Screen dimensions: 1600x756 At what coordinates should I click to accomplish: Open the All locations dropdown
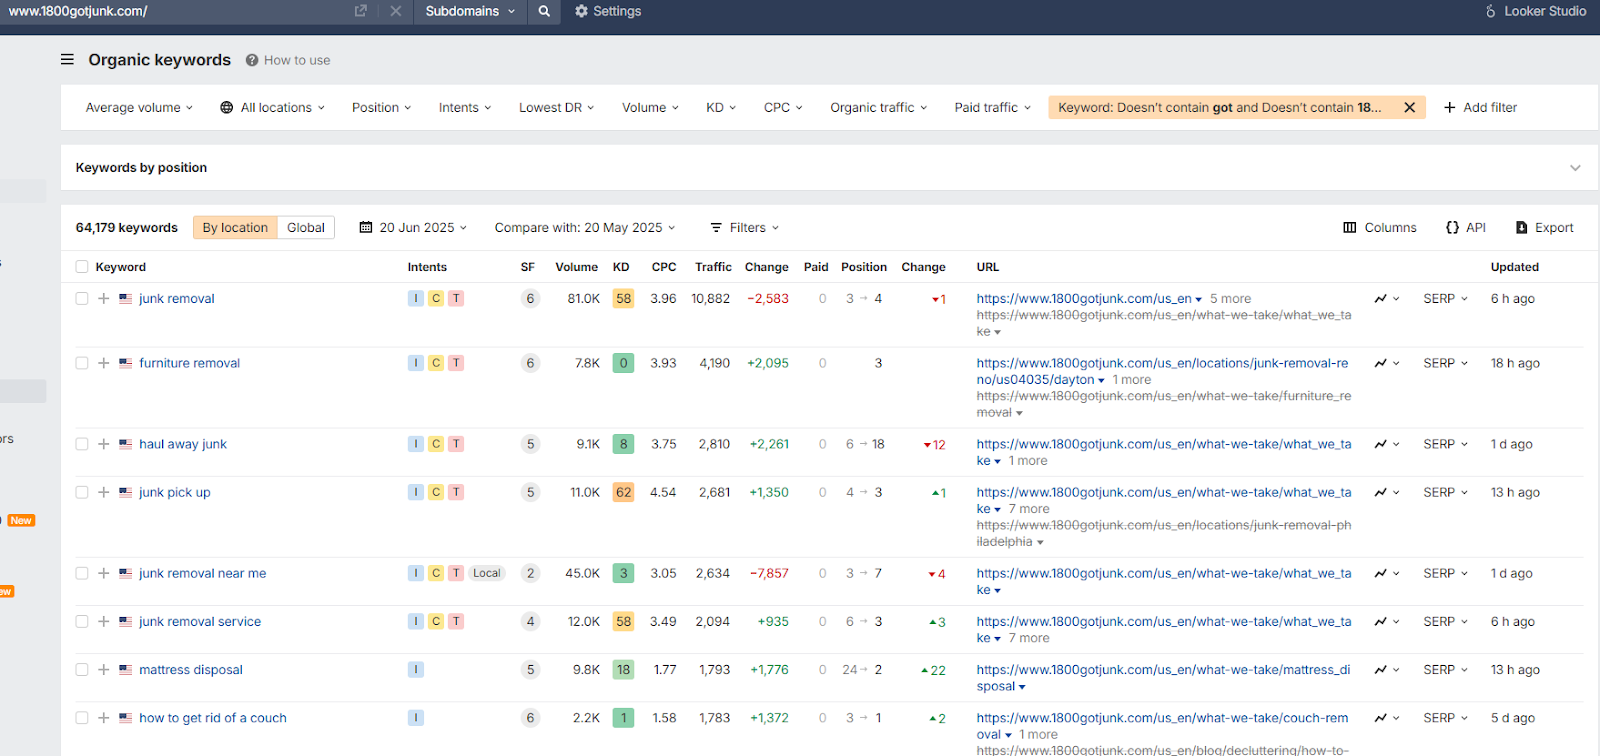click(272, 108)
